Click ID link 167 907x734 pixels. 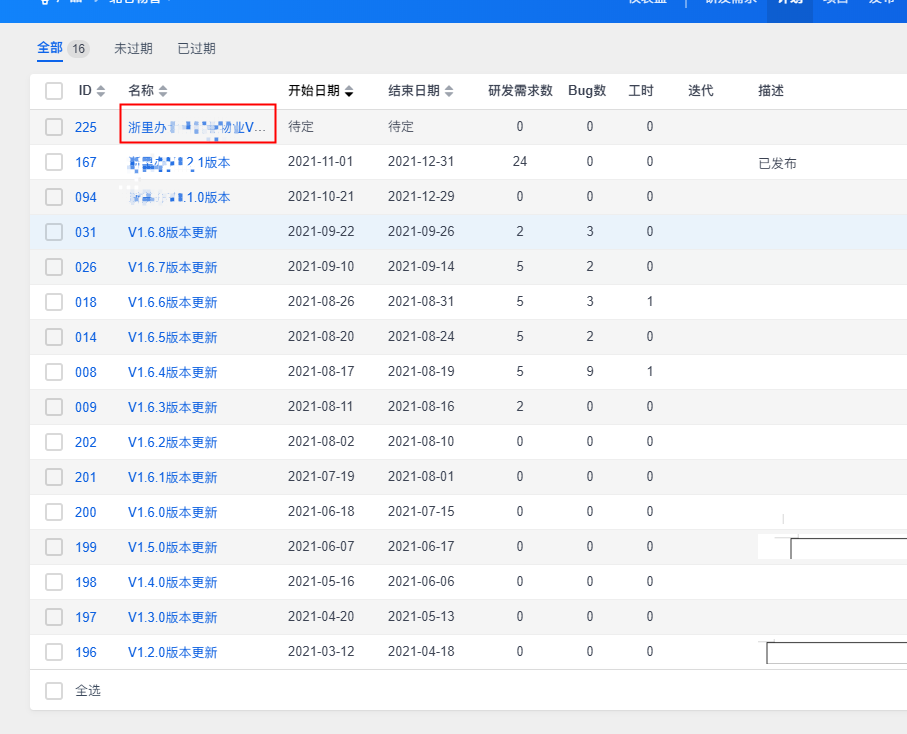[86, 162]
